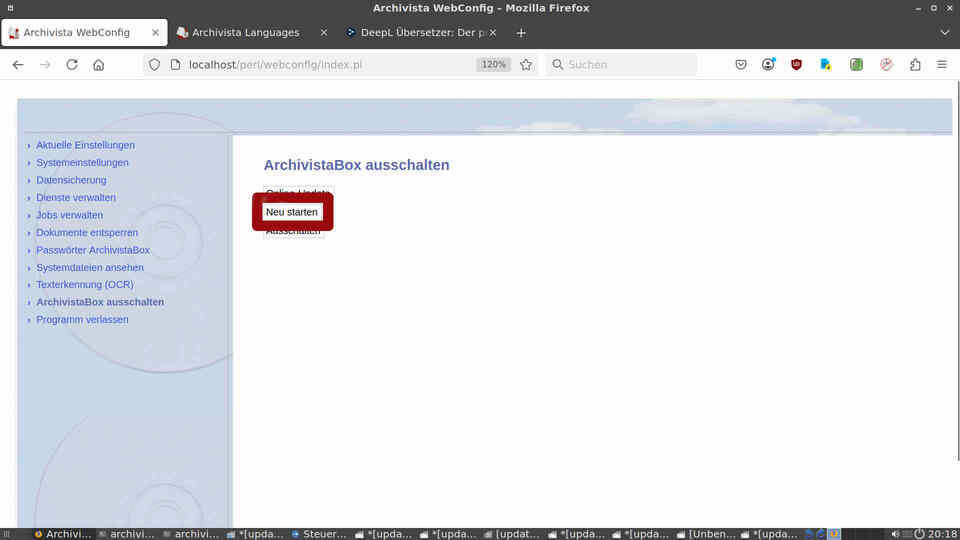Image resolution: width=960 pixels, height=540 pixels.
Task: Open Systemeinstellungen in the sidebar
Action: [x=82, y=162]
